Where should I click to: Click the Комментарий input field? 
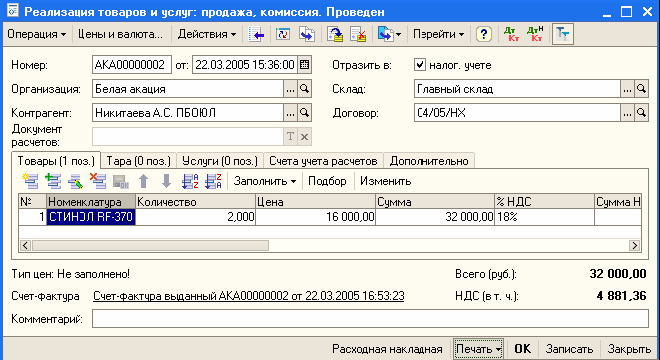pos(370,319)
